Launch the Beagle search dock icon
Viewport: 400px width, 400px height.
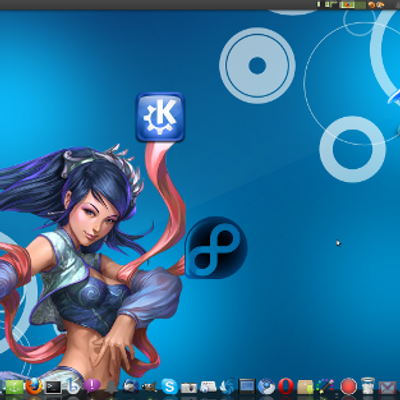(x=73, y=386)
